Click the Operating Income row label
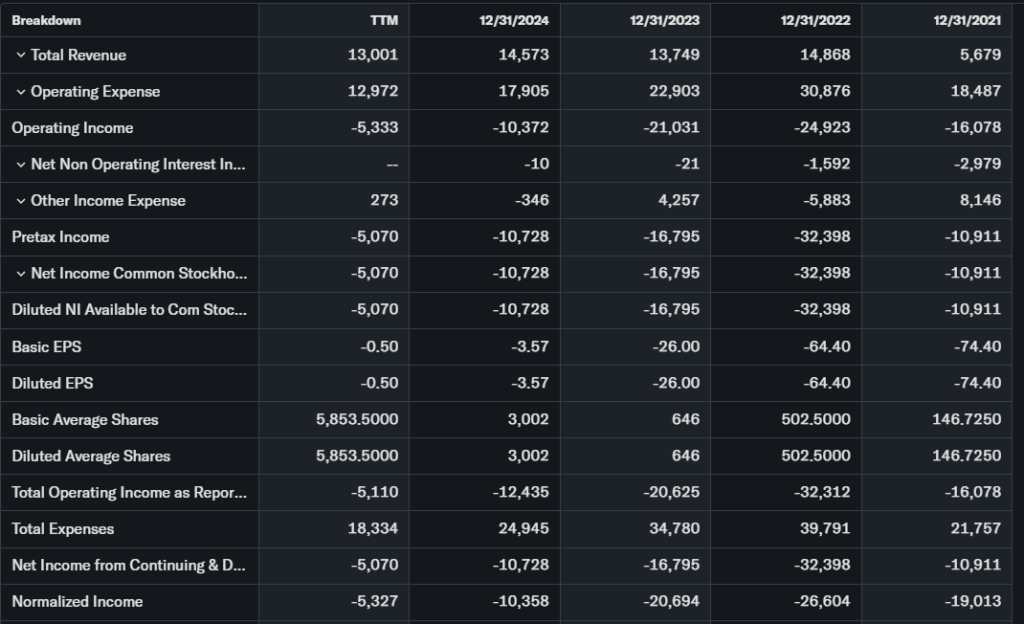 (72, 128)
